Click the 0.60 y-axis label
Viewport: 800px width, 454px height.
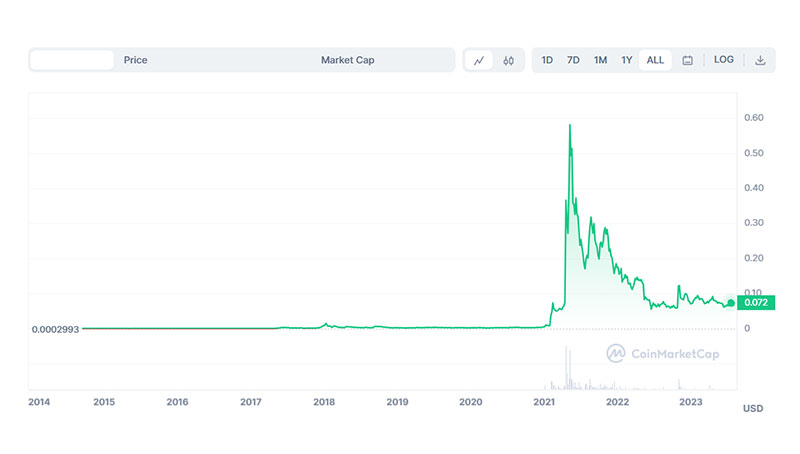[754, 118]
